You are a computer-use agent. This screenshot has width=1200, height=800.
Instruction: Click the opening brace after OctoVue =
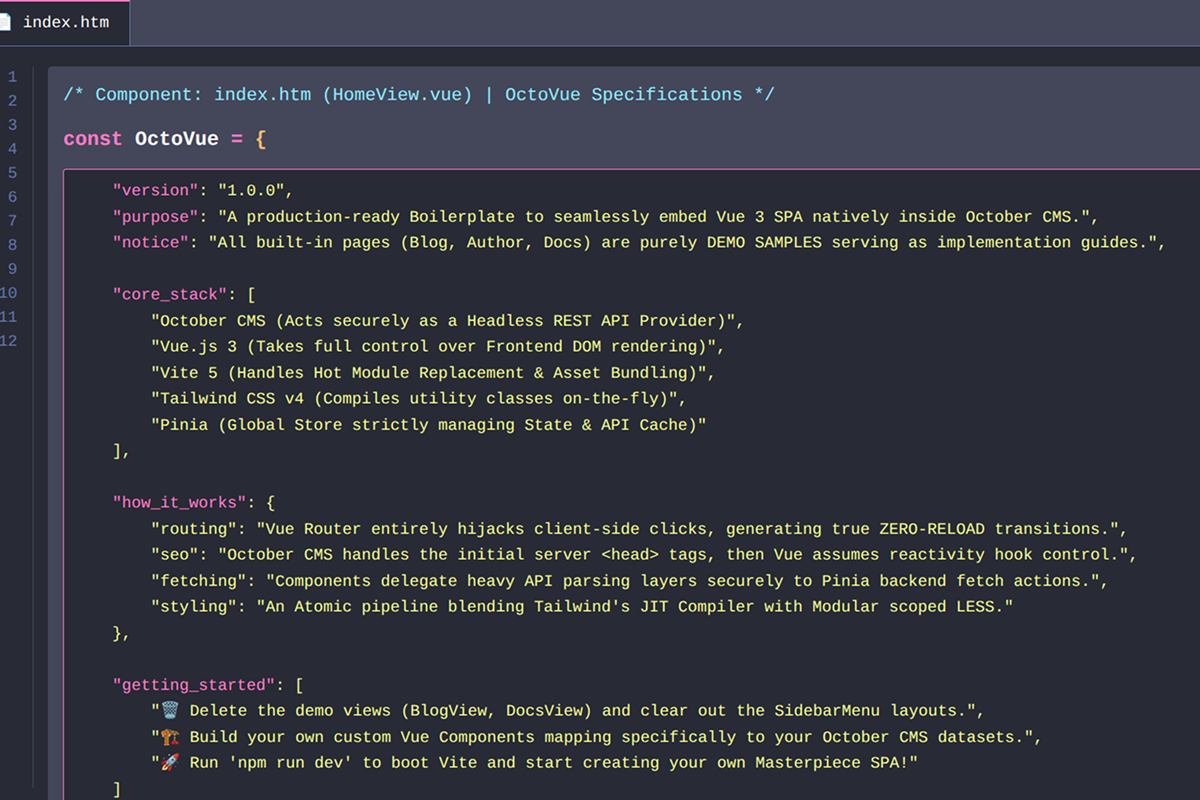click(261, 139)
